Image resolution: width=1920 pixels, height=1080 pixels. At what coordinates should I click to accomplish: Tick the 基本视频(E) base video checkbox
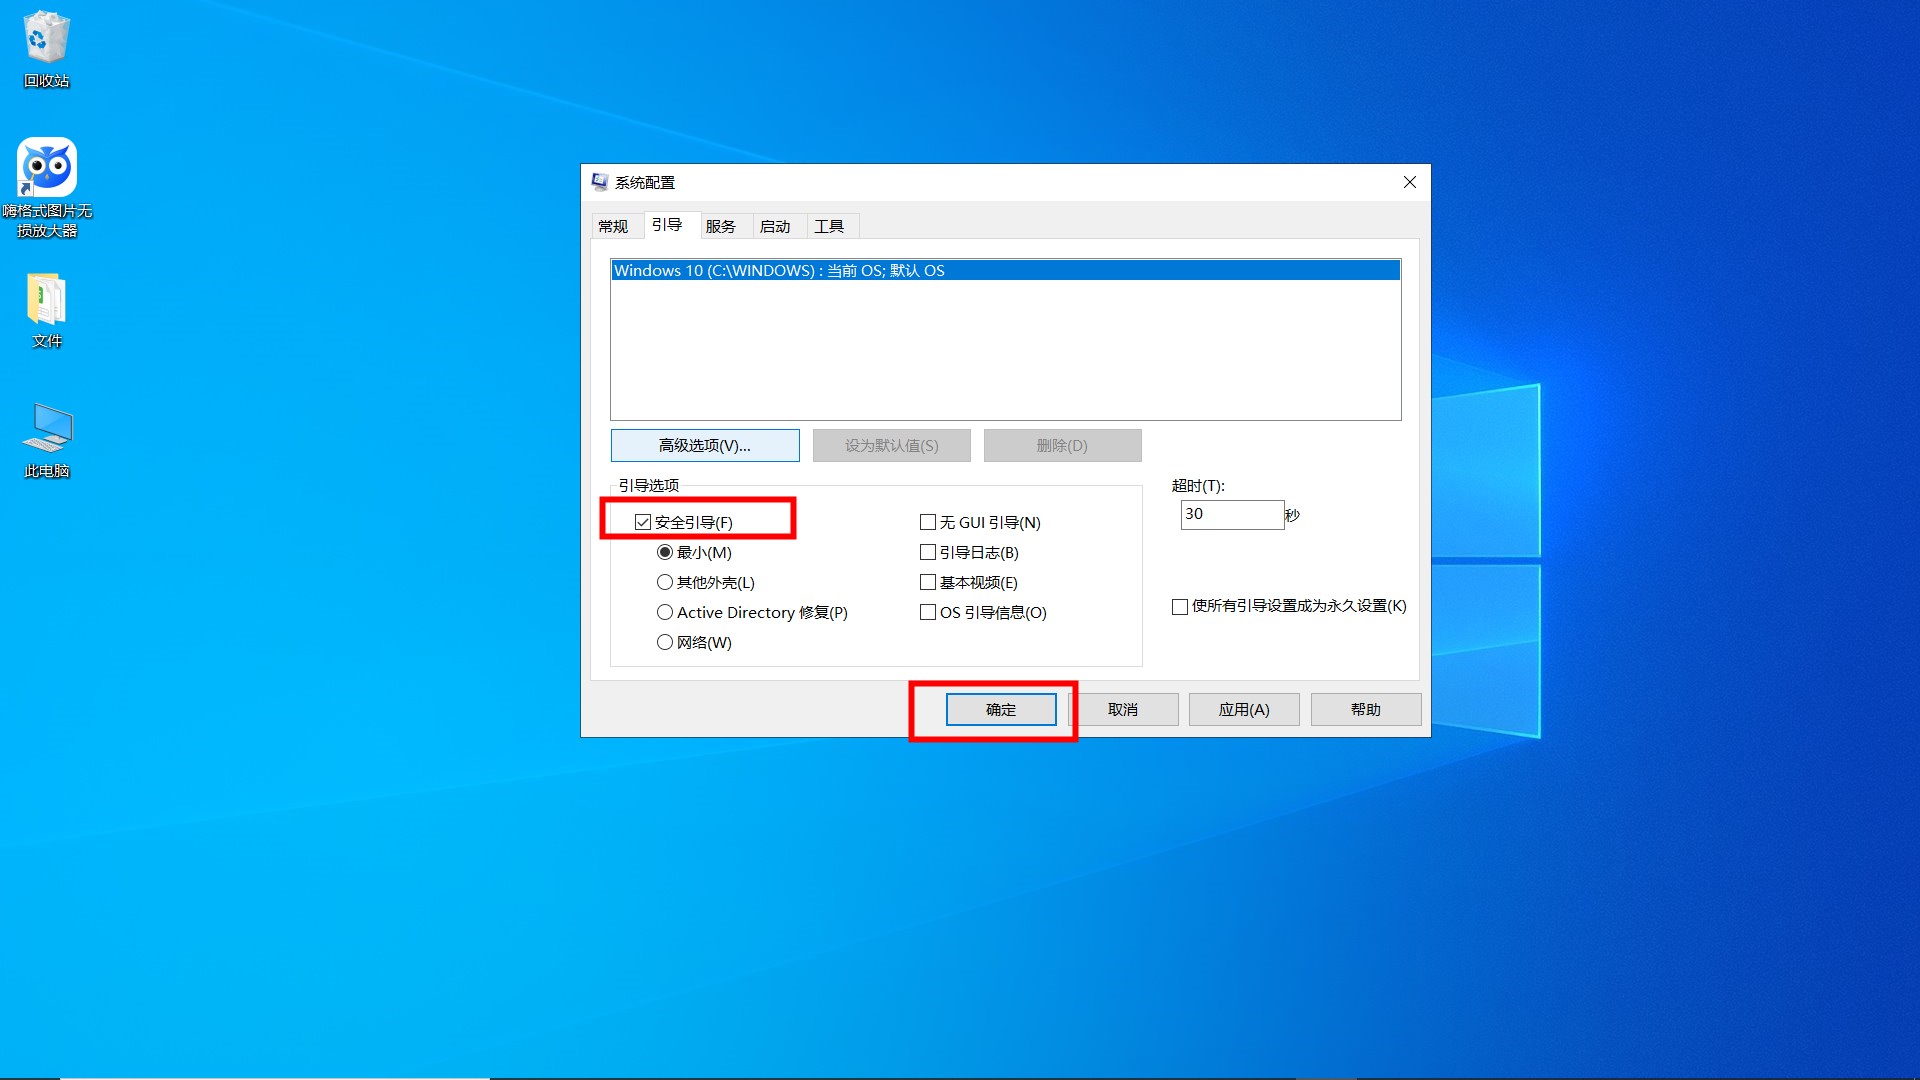[928, 582]
